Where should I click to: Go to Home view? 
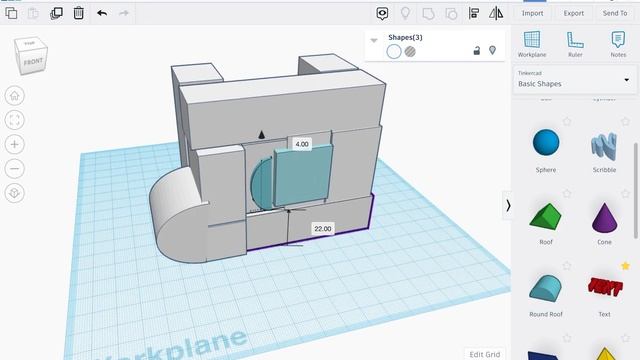(15, 96)
